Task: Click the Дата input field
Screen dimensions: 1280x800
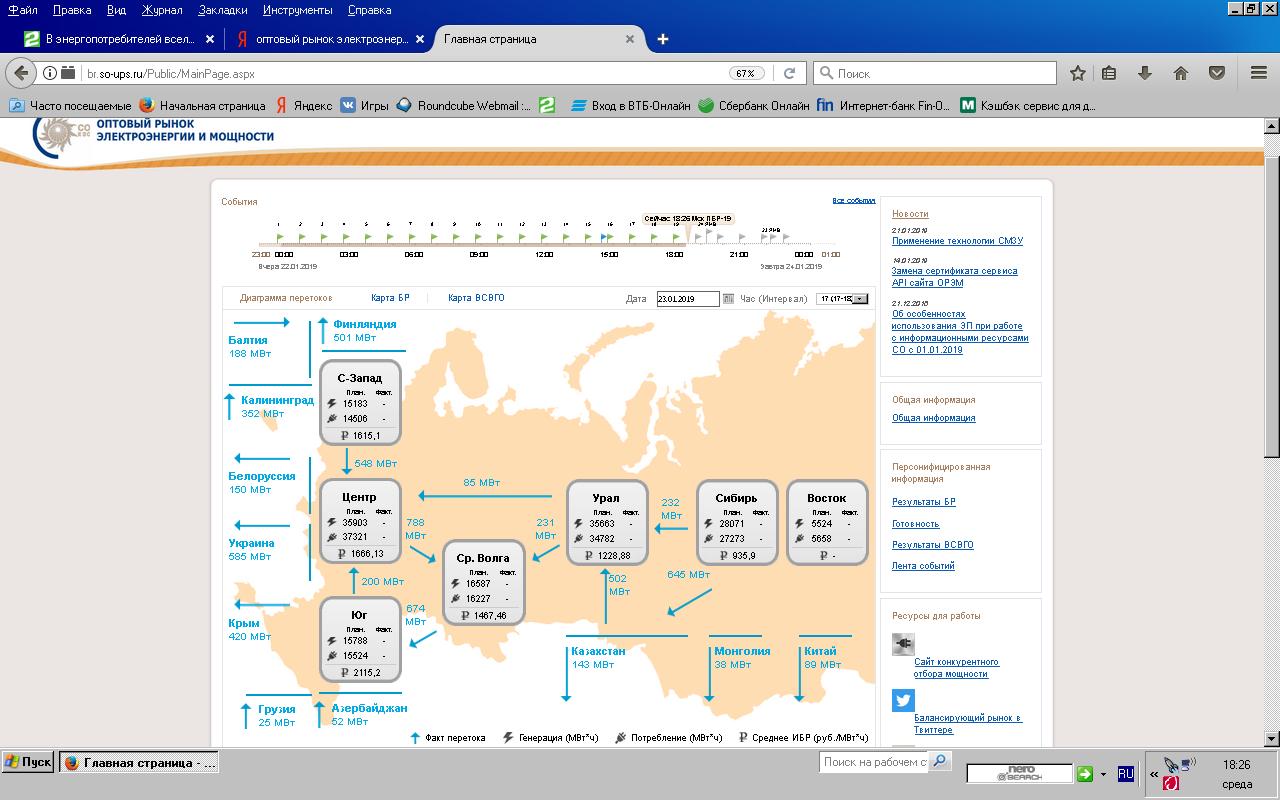Action: (688, 299)
